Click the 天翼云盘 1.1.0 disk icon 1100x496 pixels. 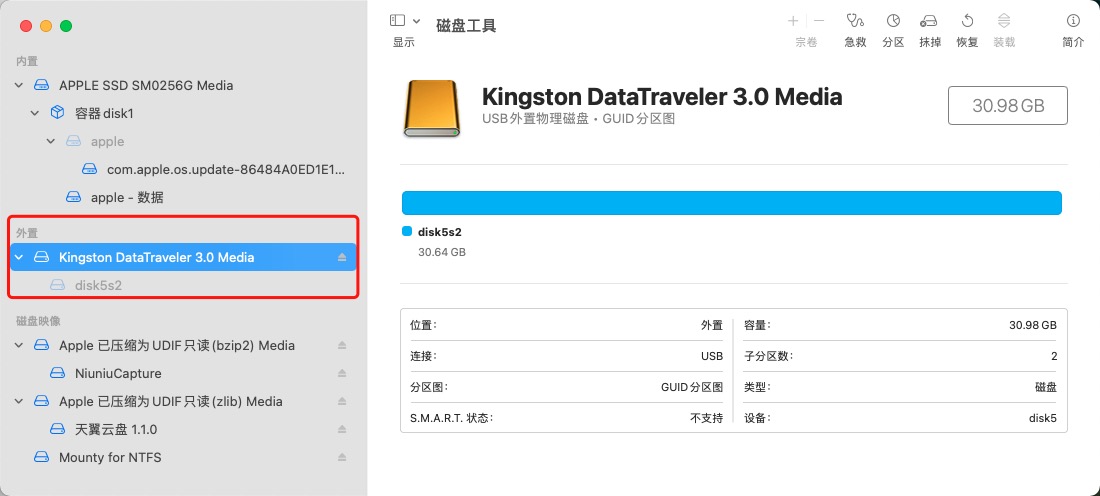click(x=58, y=429)
